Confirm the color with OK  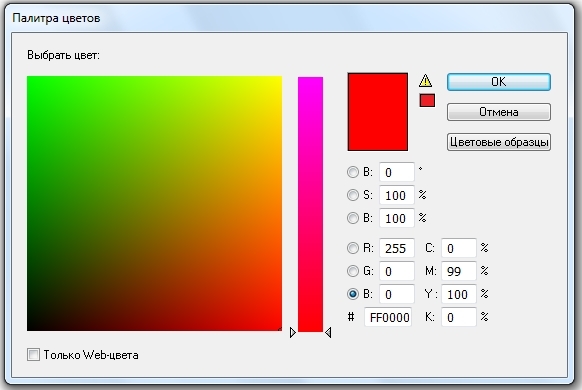point(498,82)
